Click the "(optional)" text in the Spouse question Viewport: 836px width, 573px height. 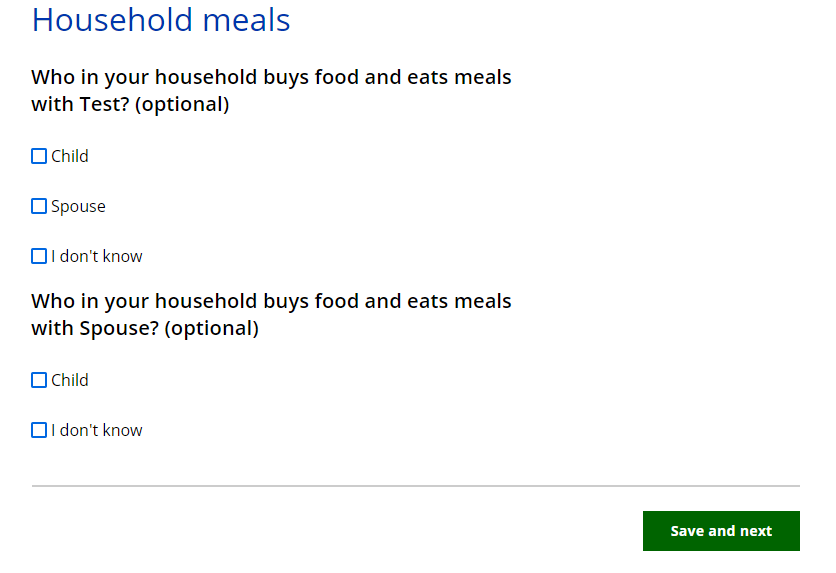211,329
